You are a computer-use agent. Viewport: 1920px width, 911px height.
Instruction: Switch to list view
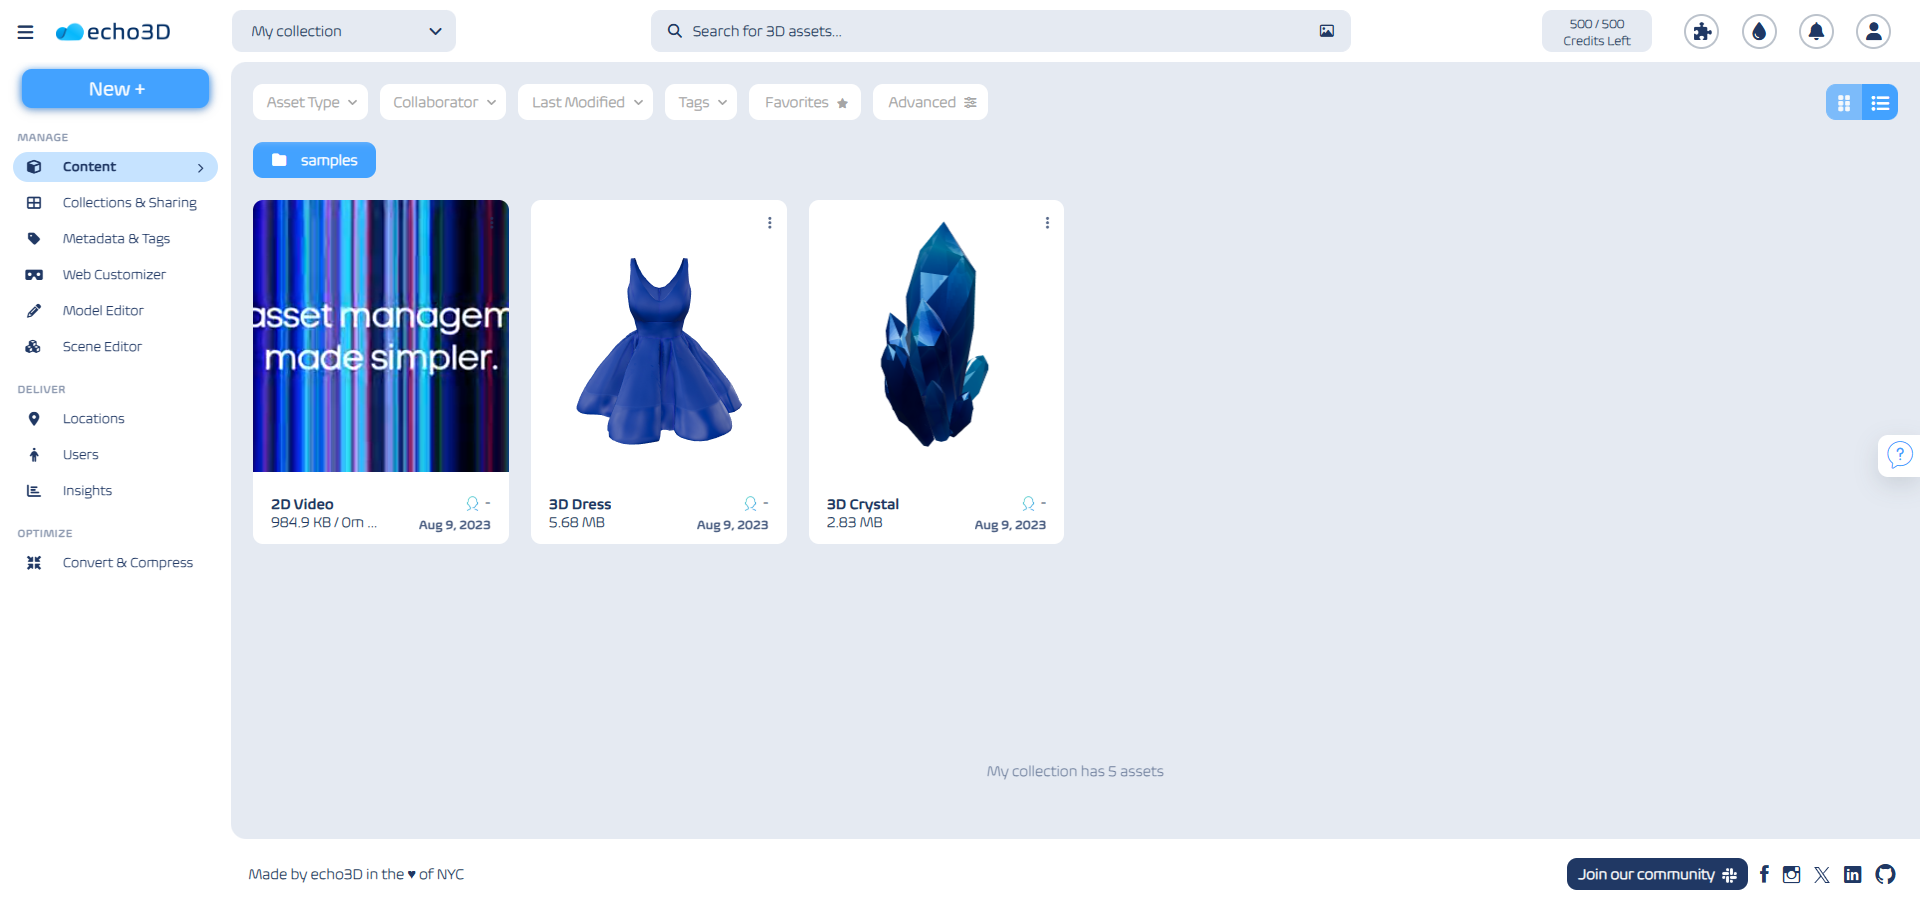(1880, 102)
